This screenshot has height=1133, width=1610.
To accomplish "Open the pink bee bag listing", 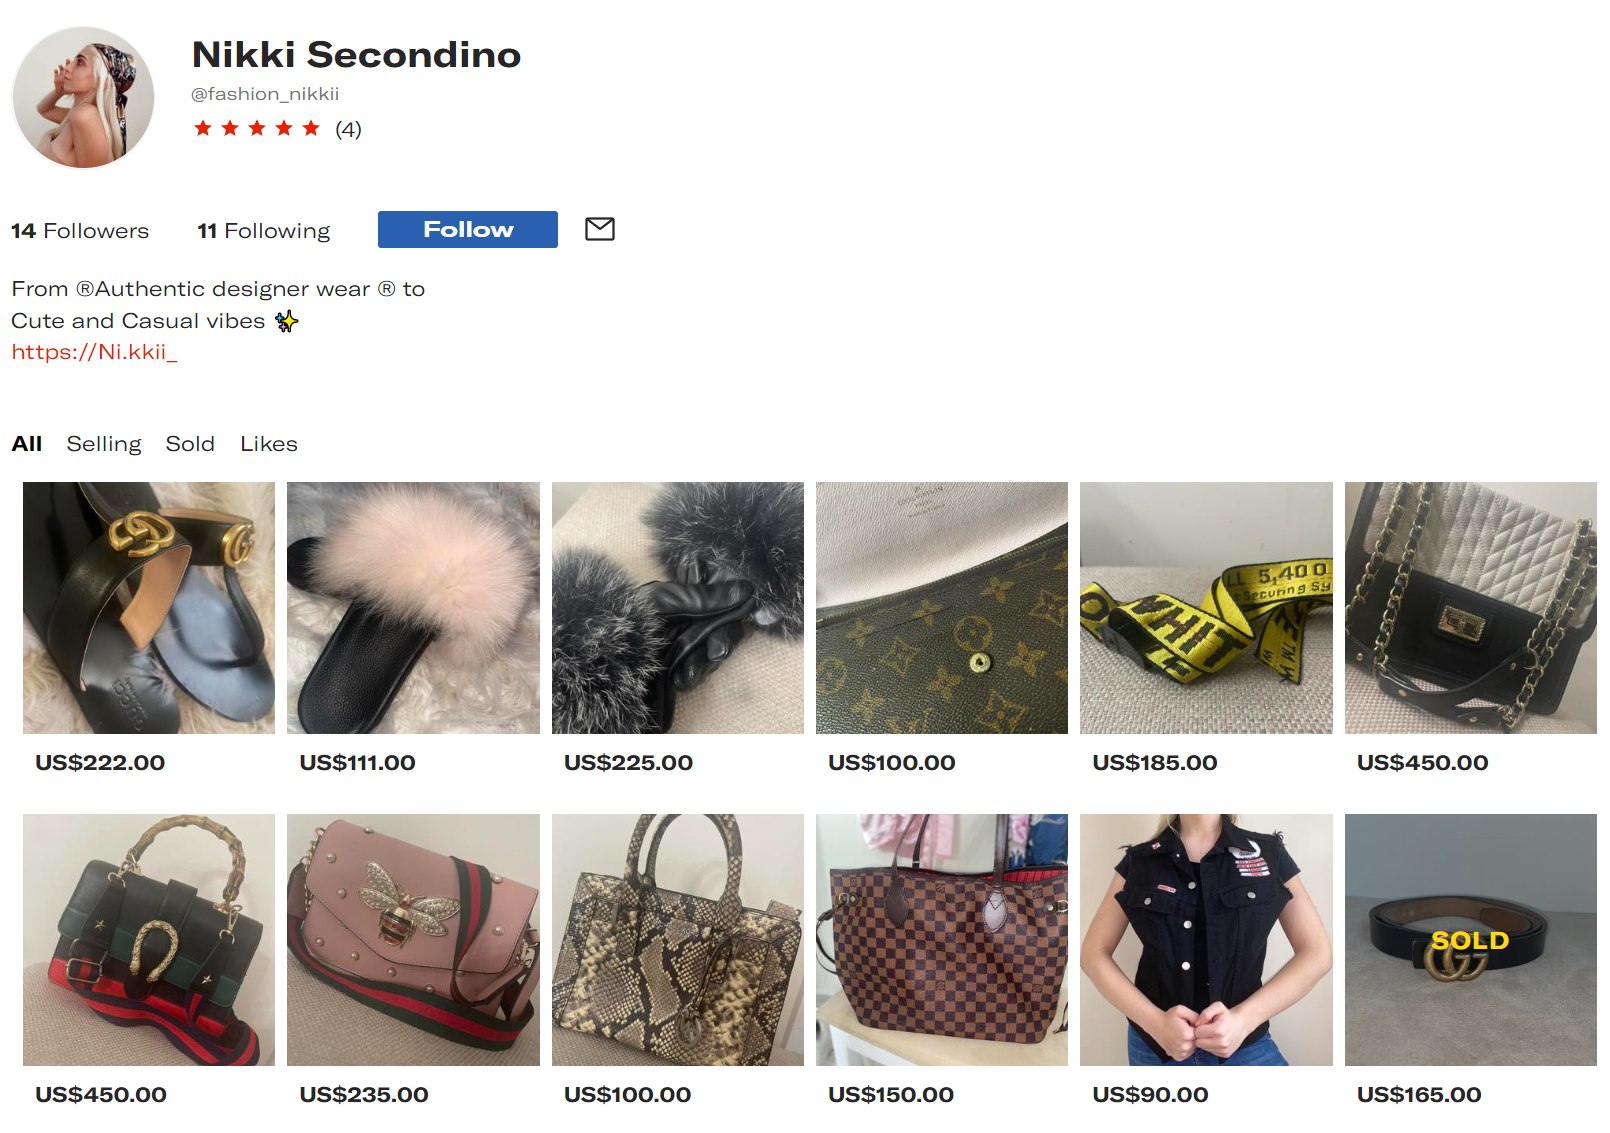I will click(x=413, y=940).
